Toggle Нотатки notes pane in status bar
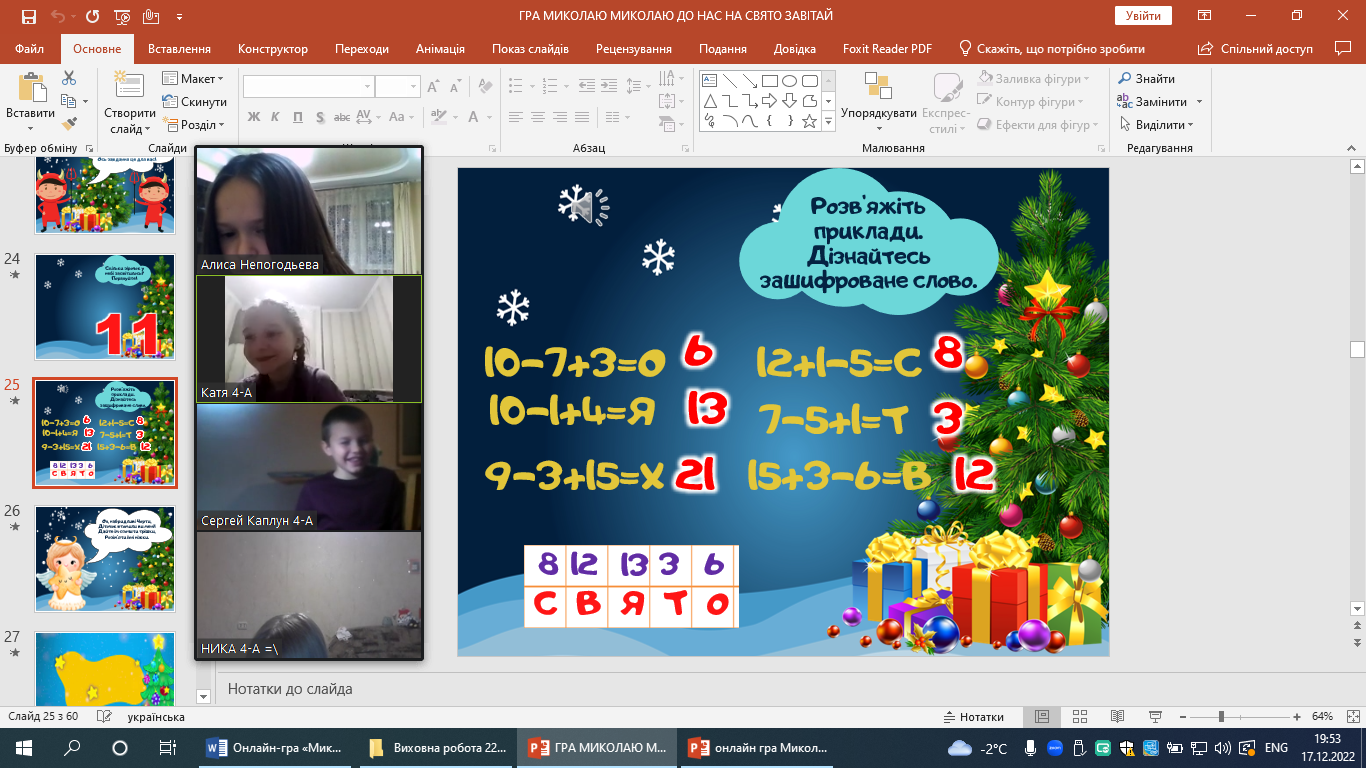The width and height of the screenshot is (1366, 768). click(973, 717)
